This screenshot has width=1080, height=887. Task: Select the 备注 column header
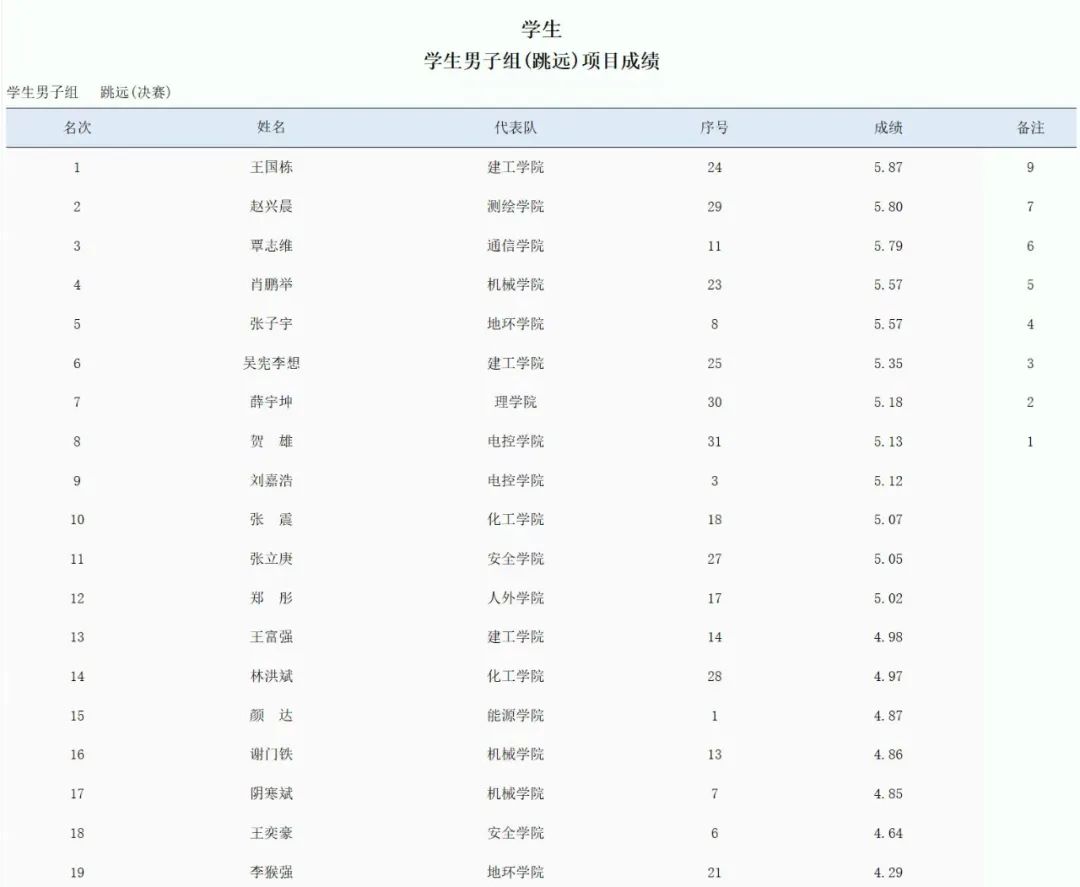pos(1030,128)
